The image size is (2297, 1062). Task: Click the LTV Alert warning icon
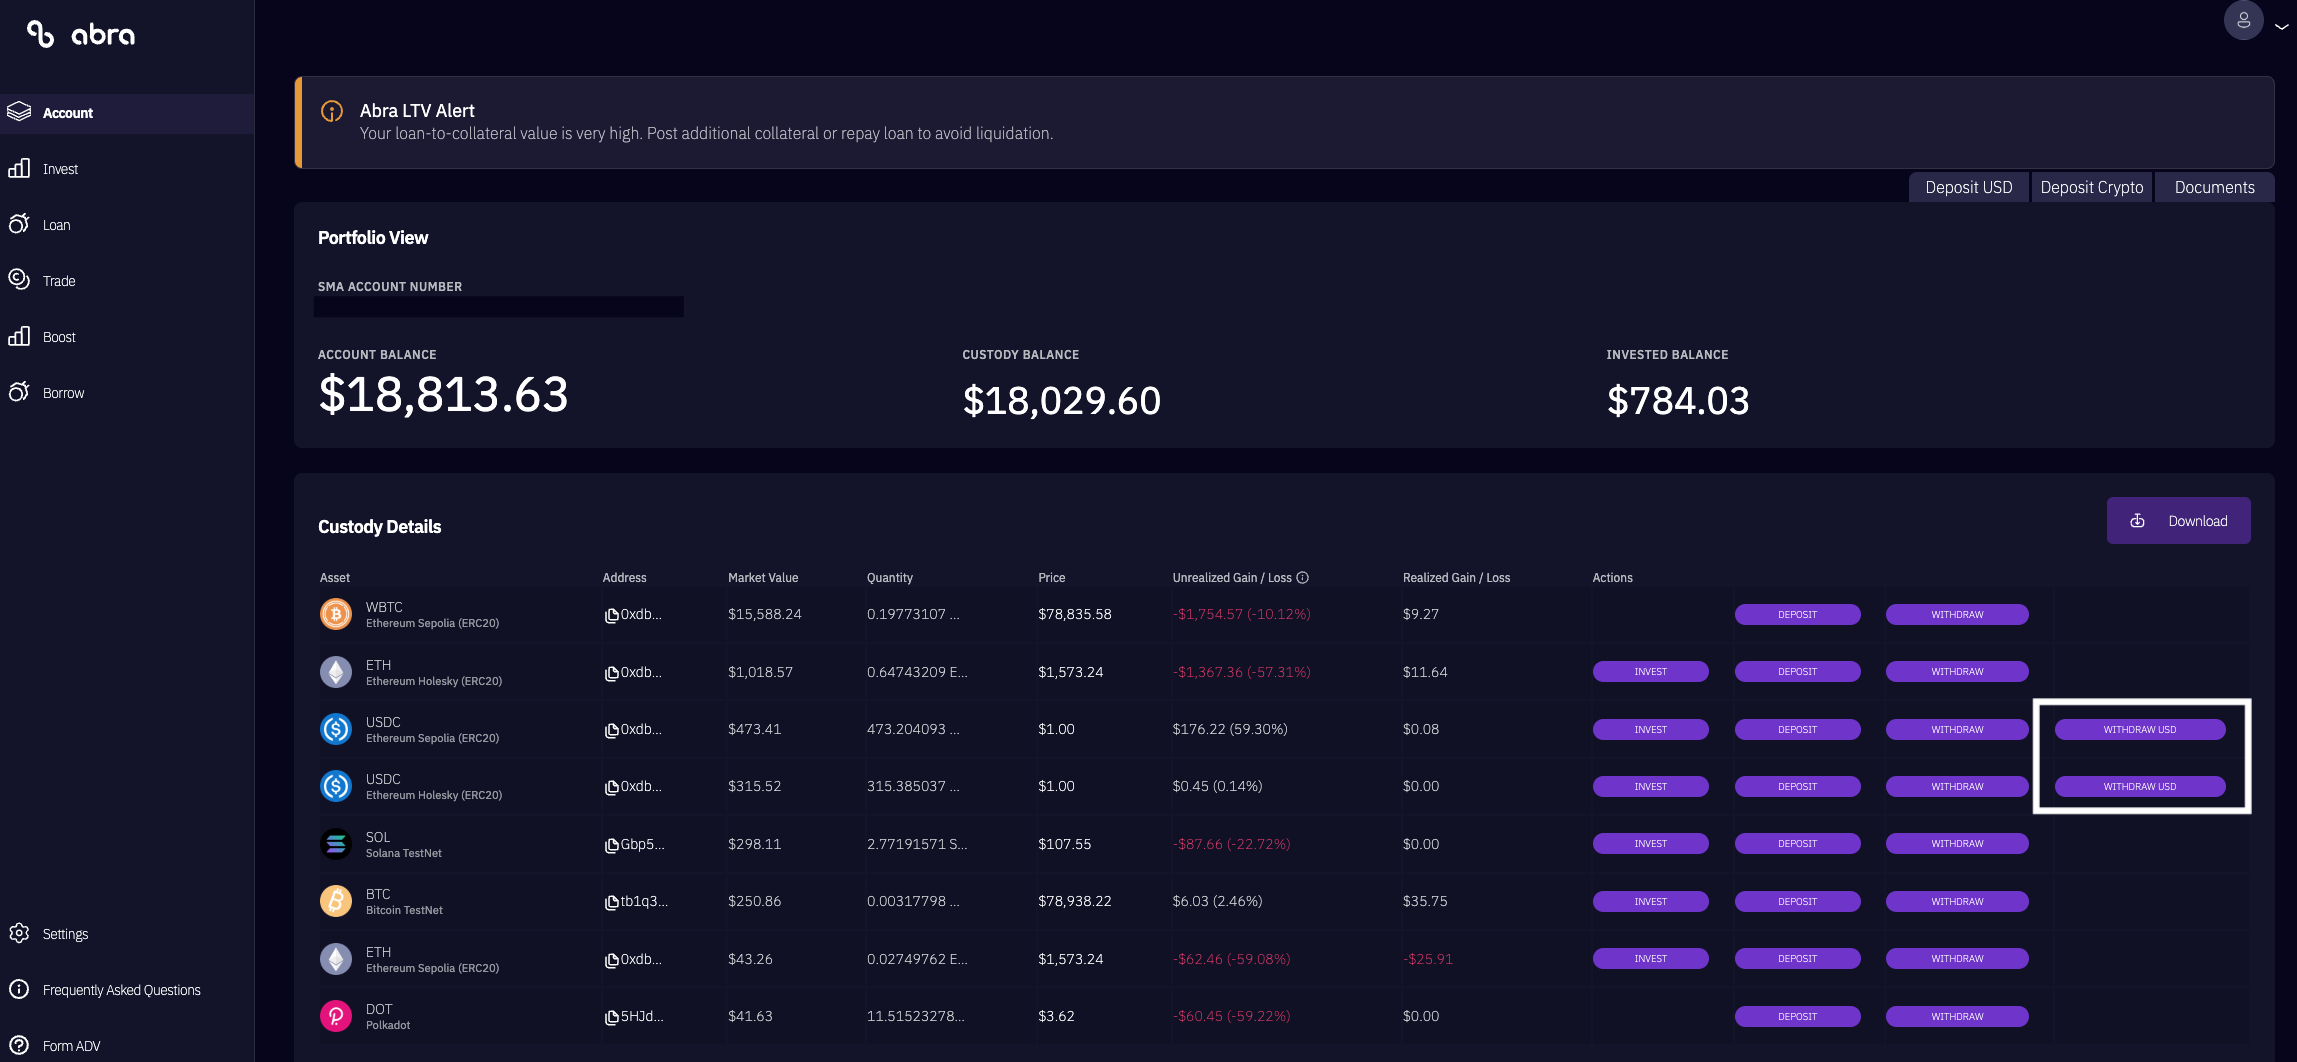(332, 111)
